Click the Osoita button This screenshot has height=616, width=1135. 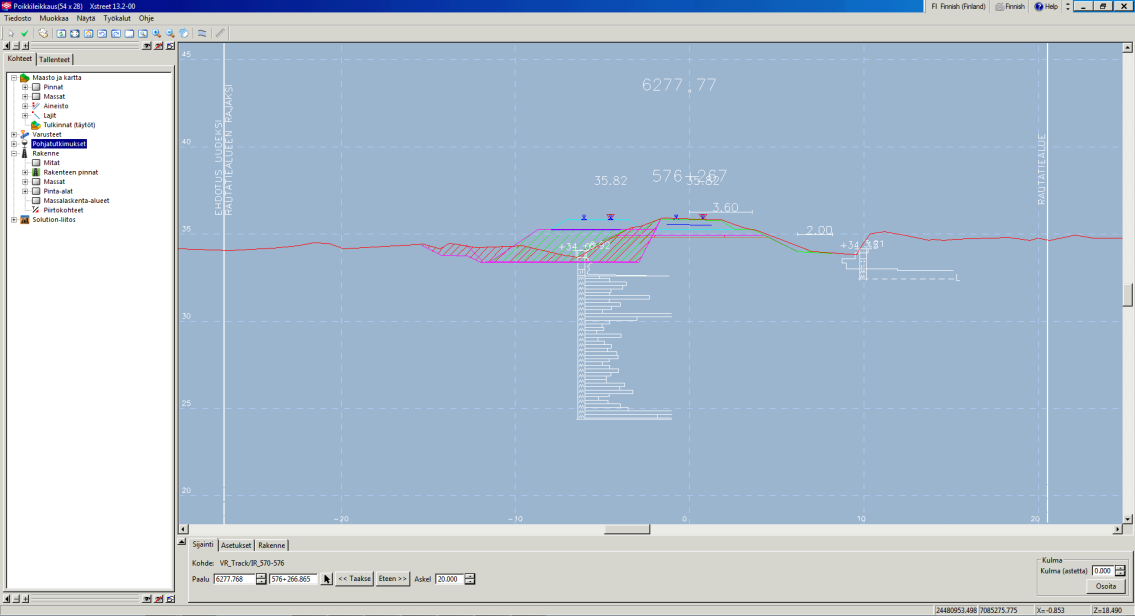coord(1105,586)
